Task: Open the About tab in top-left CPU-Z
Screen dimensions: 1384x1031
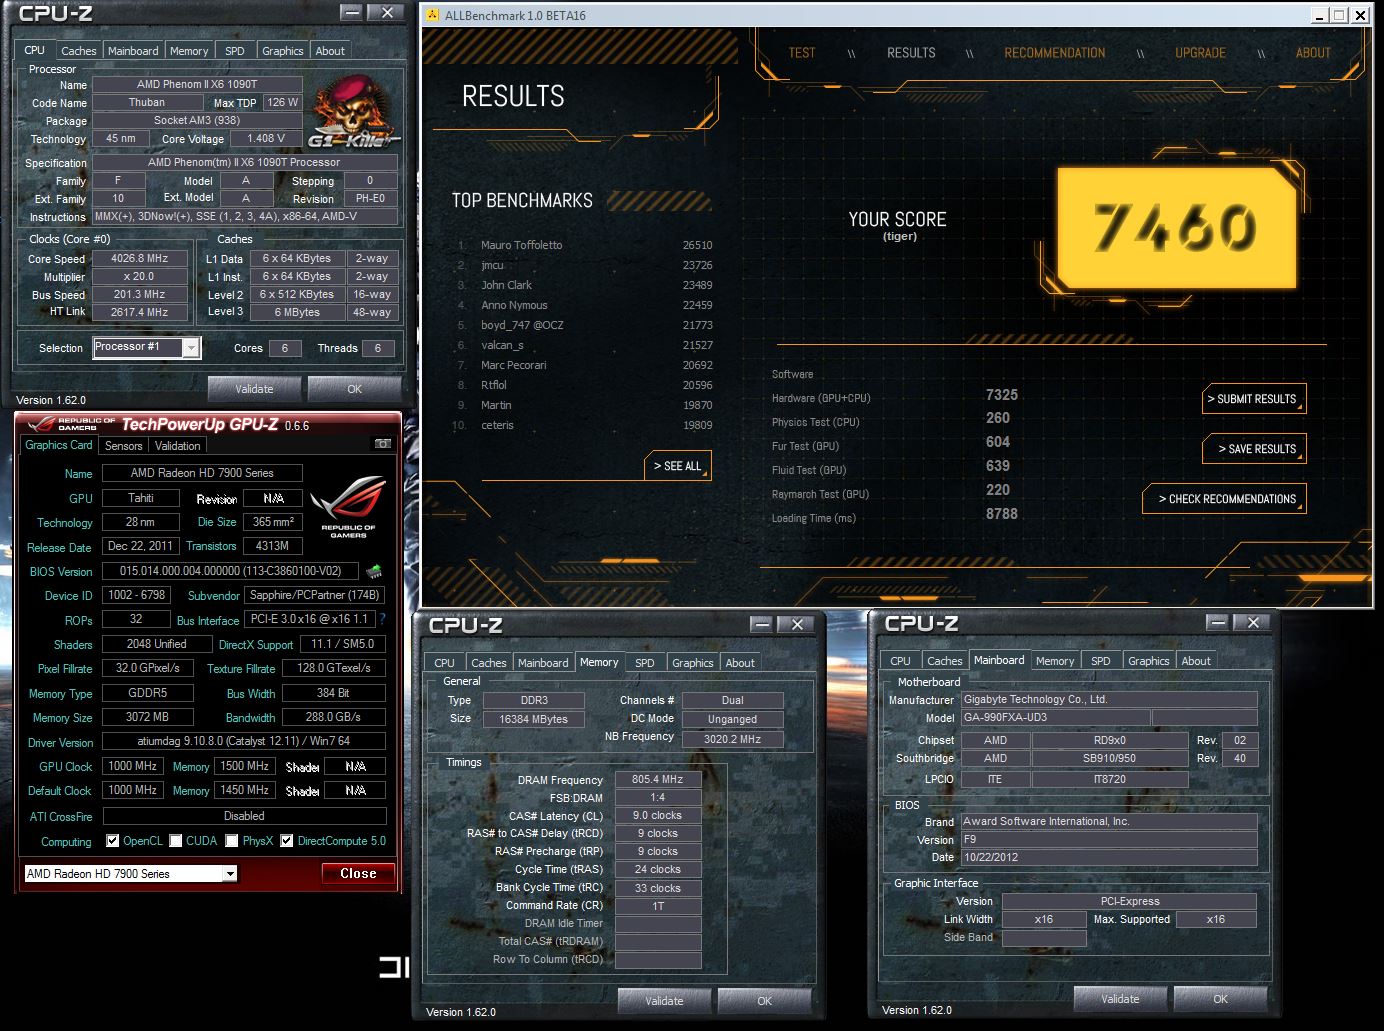Action: point(330,51)
